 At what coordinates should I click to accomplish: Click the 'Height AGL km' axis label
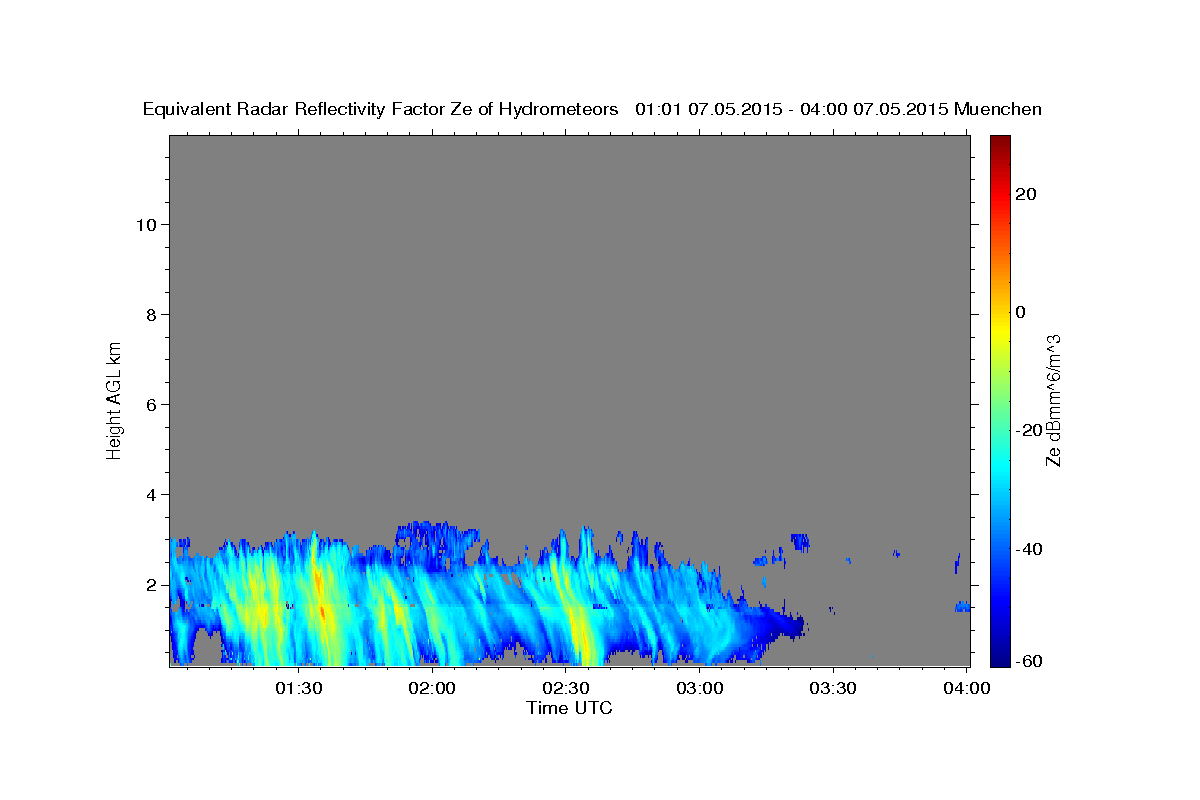coord(114,399)
